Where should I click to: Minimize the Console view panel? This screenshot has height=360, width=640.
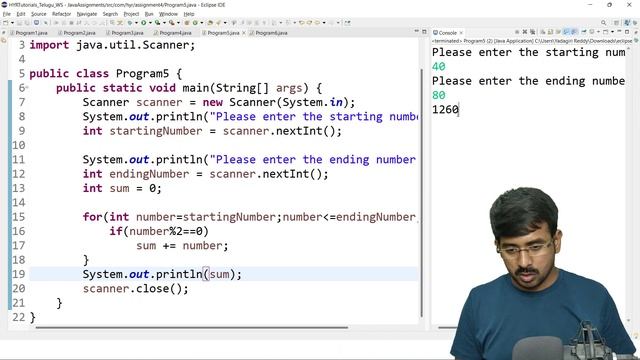tap(620, 31)
